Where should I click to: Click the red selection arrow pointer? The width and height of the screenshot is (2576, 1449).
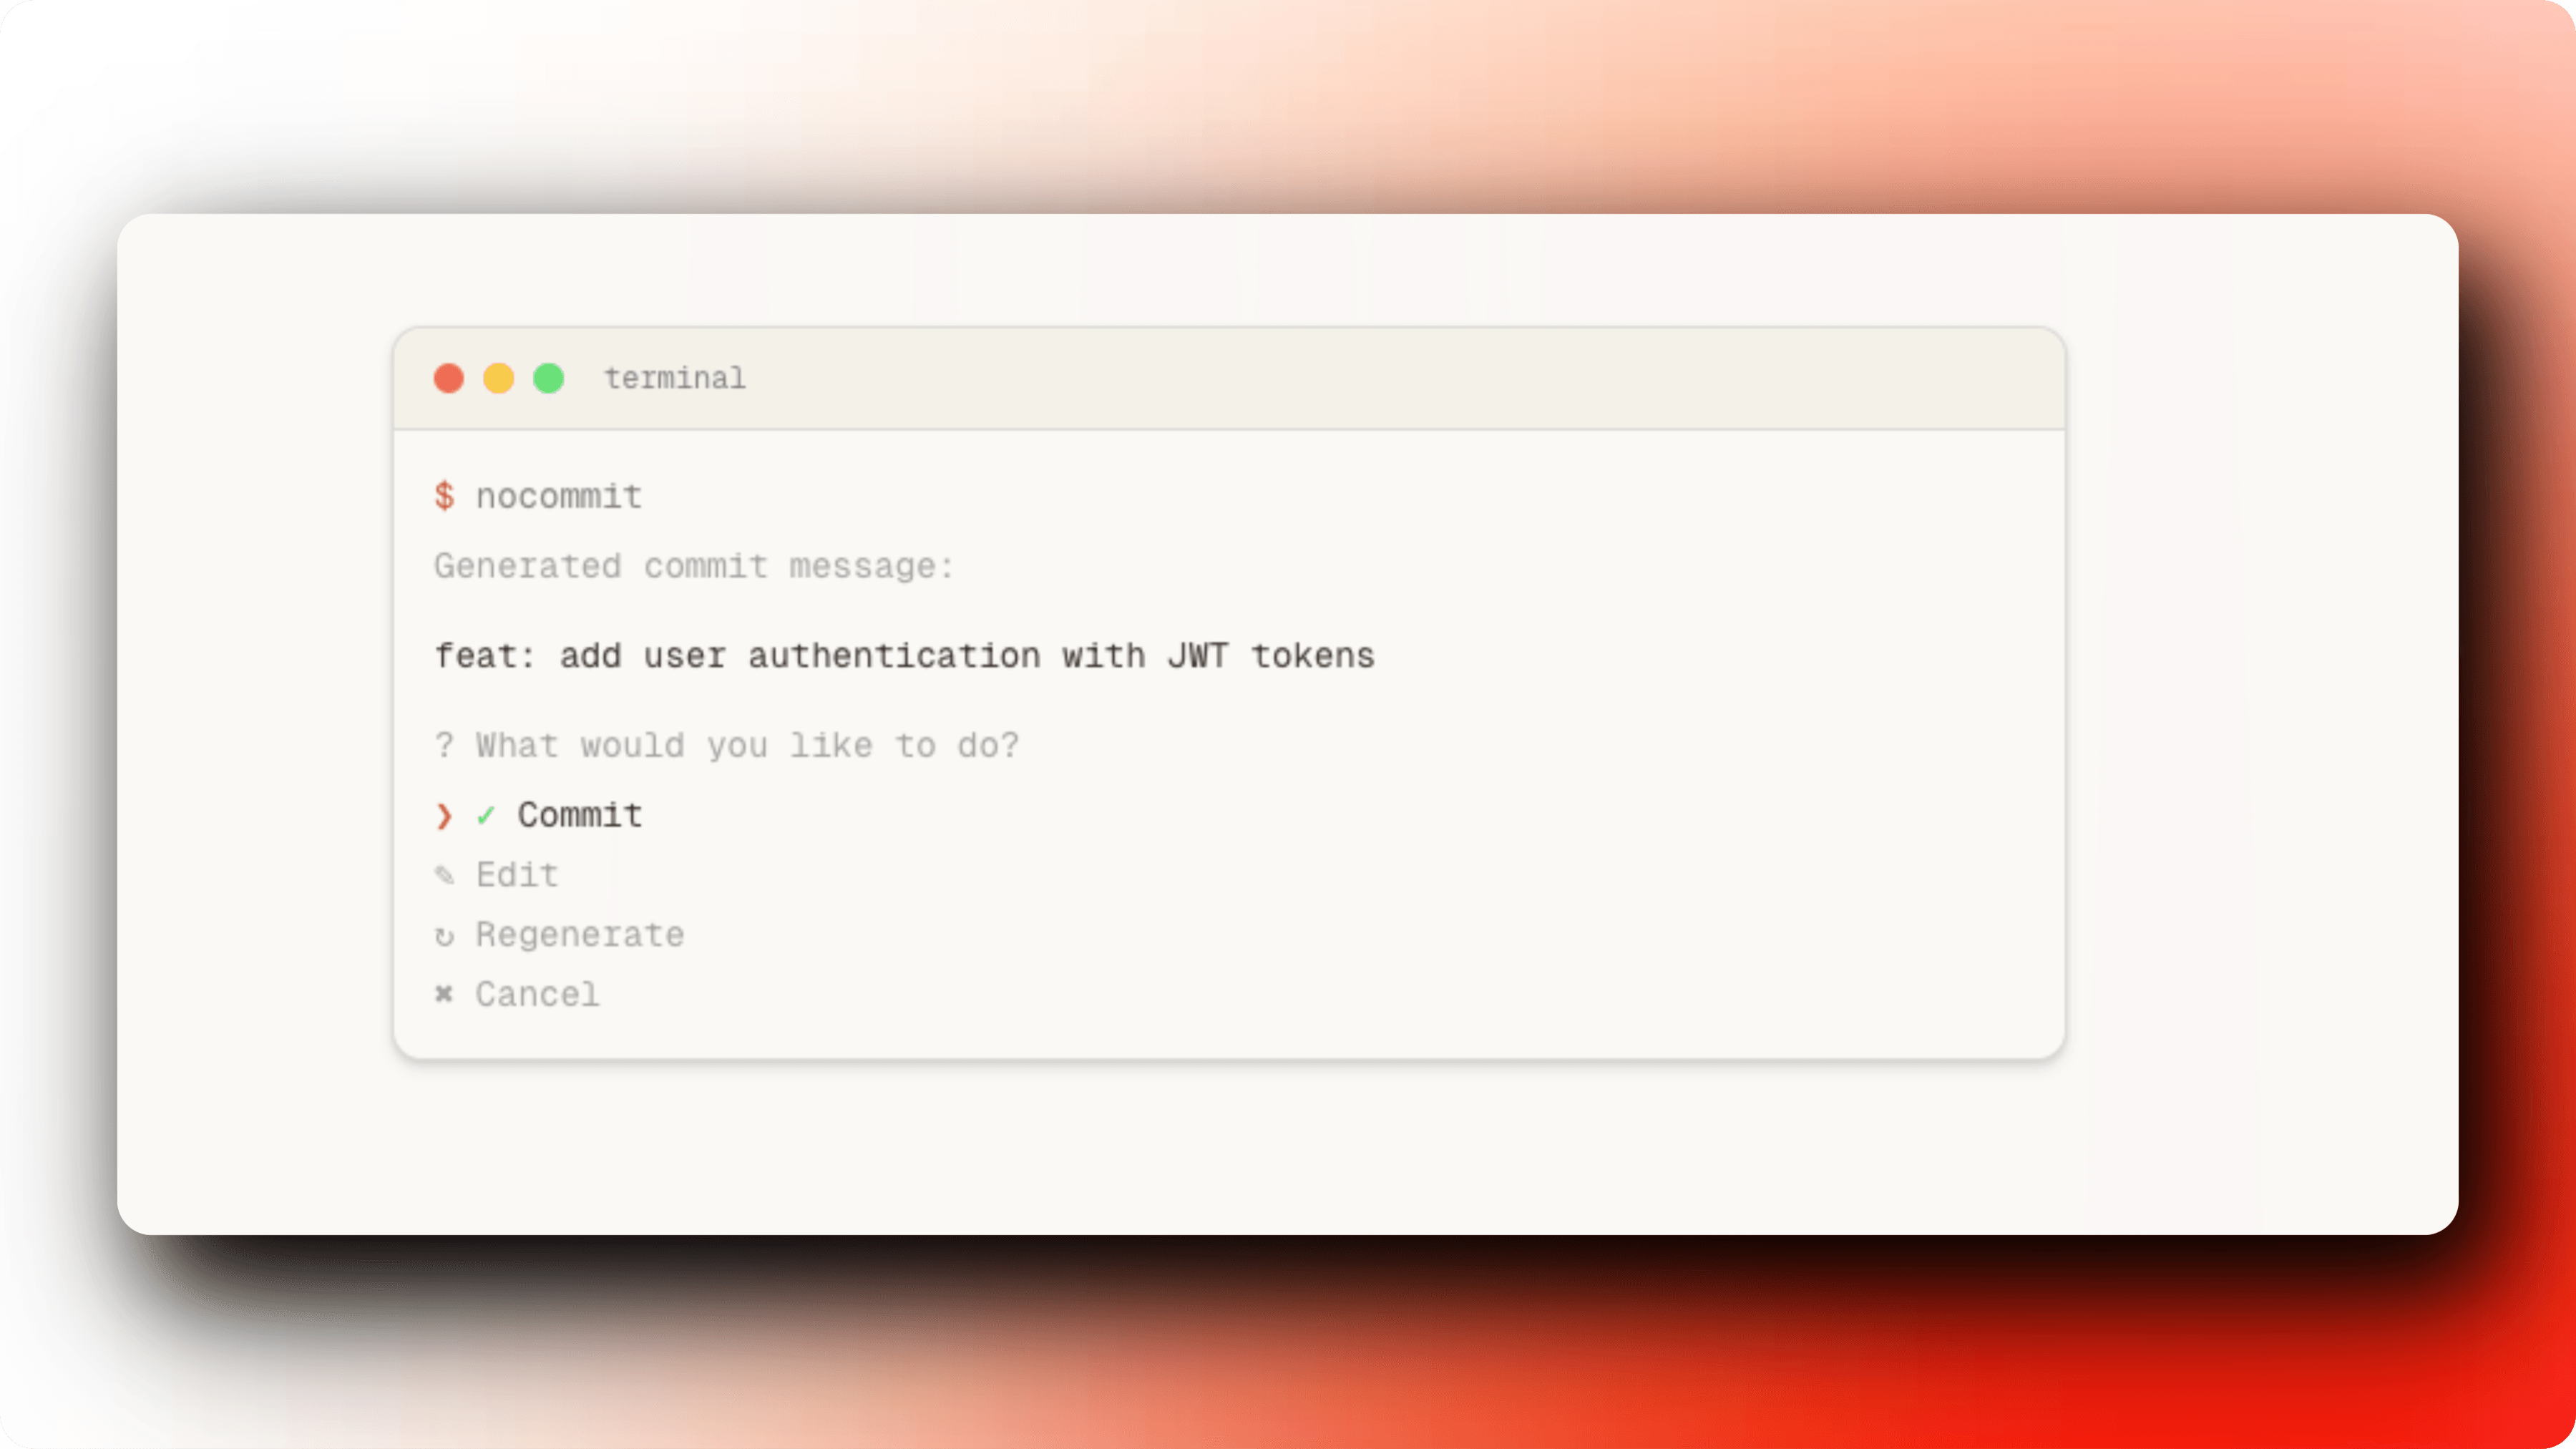tap(444, 816)
